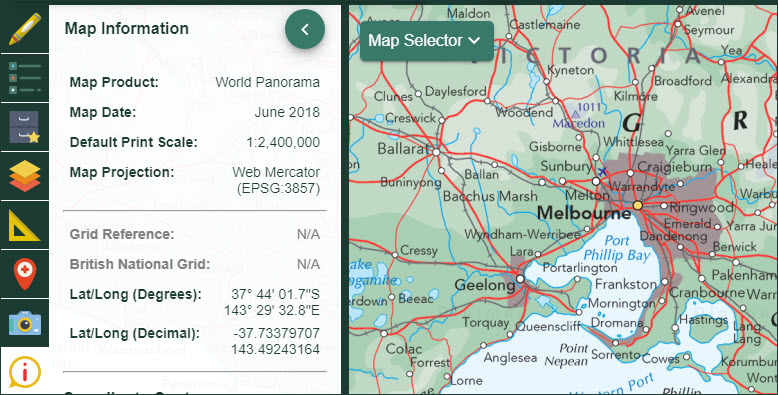Click the Ringwood town marker on the map

coord(664,205)
